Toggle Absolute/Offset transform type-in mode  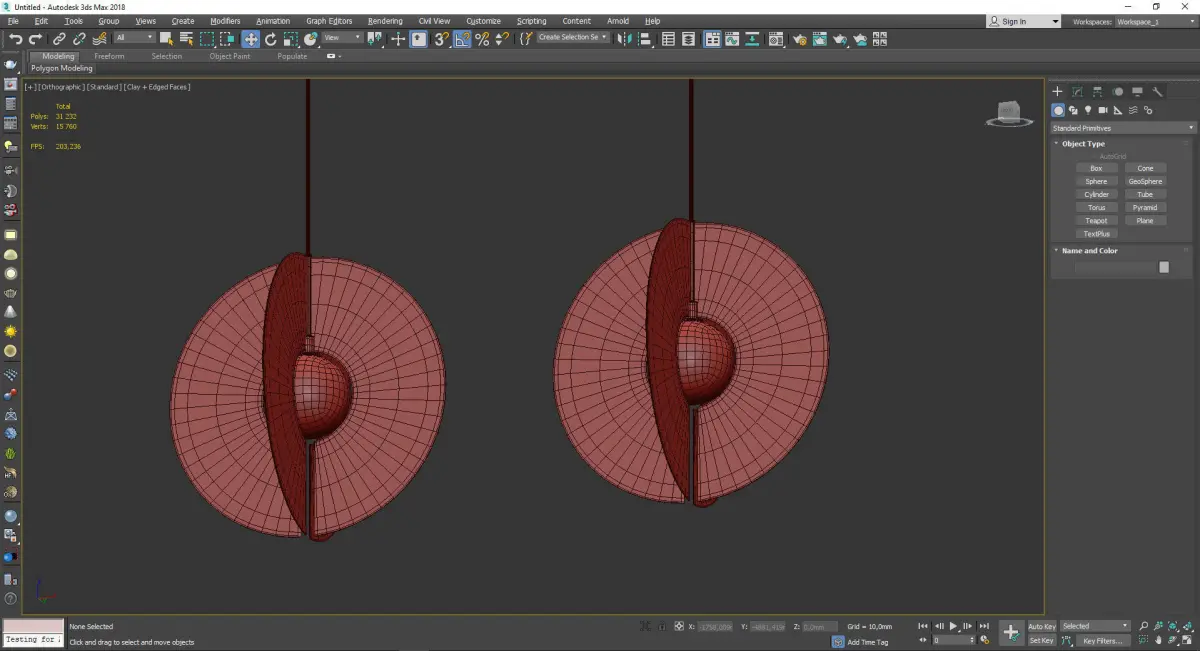click(x=679, y=626)
